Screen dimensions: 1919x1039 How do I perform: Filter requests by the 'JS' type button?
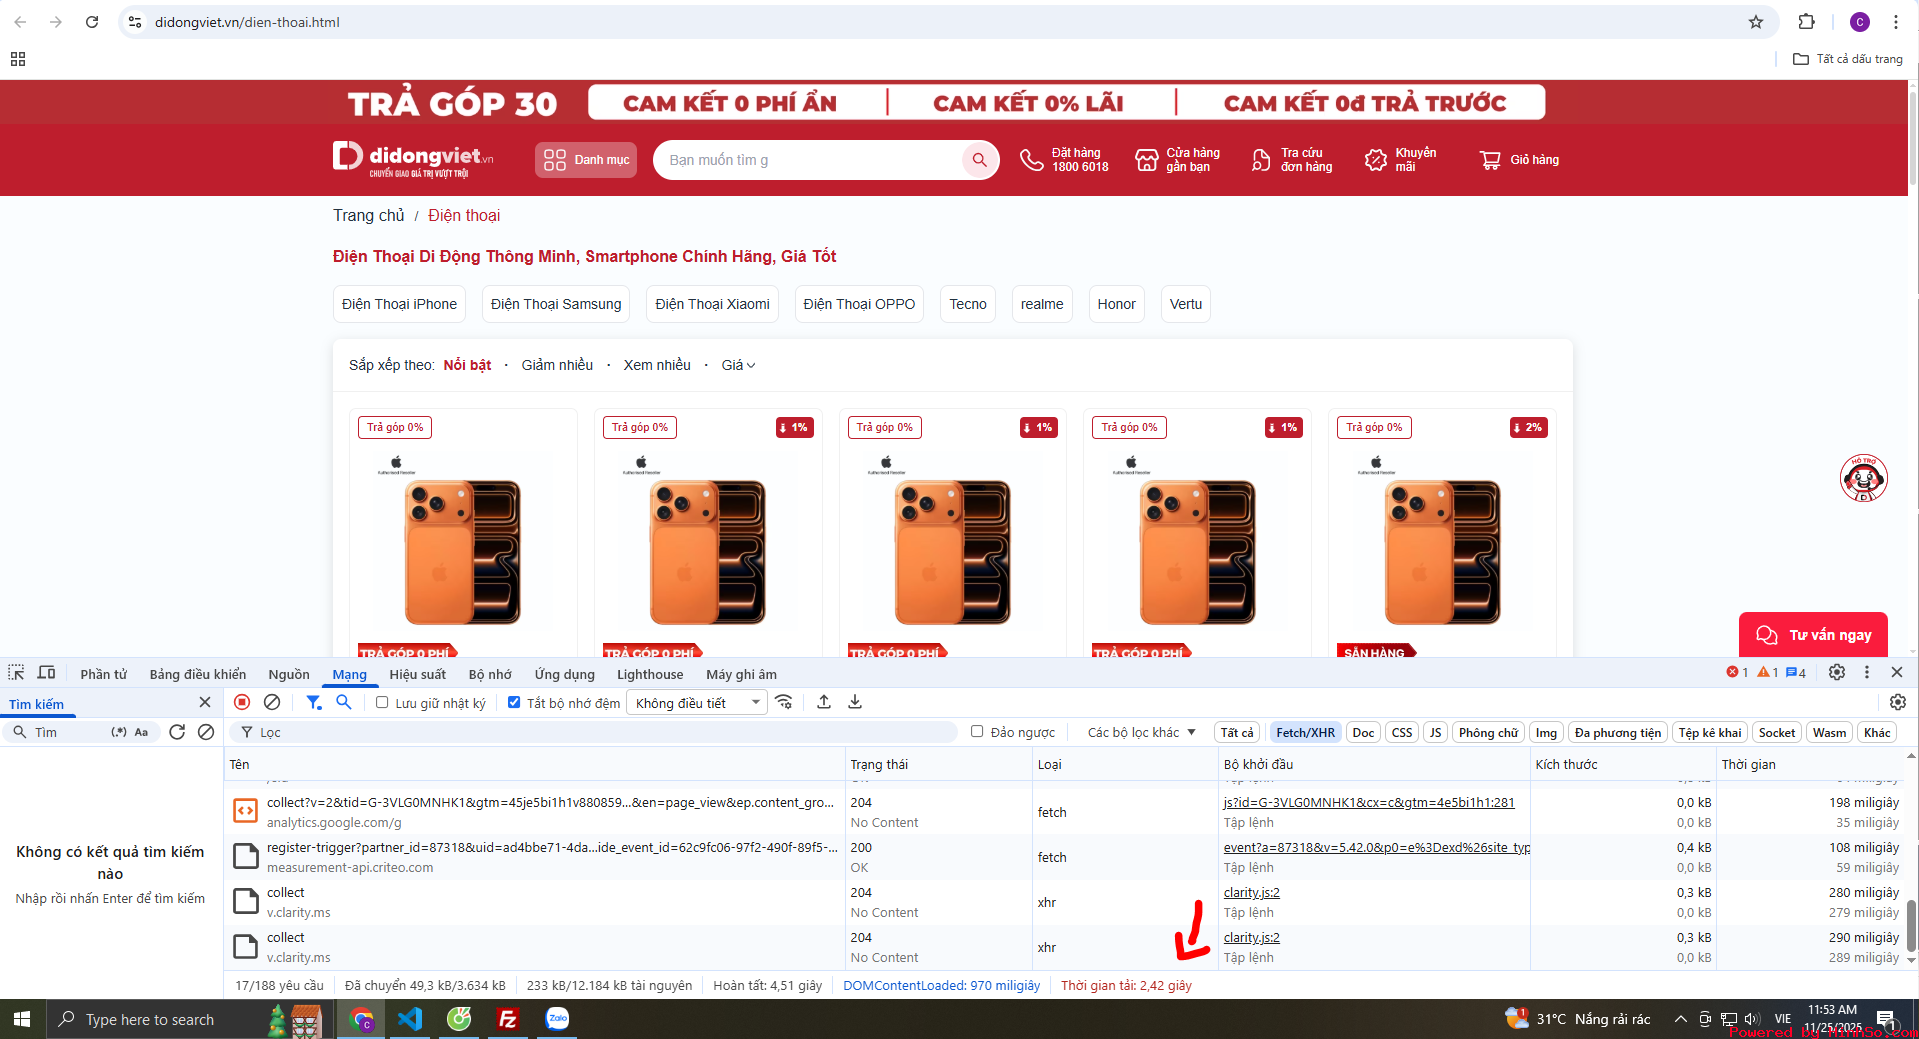pyautogui.click(x=1435, y=732)
